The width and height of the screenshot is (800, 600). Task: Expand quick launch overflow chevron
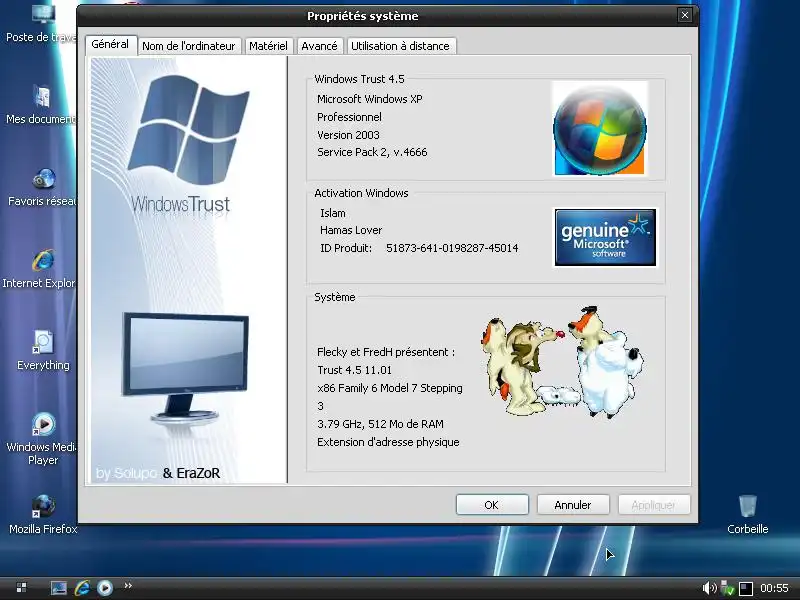[128, 586]
